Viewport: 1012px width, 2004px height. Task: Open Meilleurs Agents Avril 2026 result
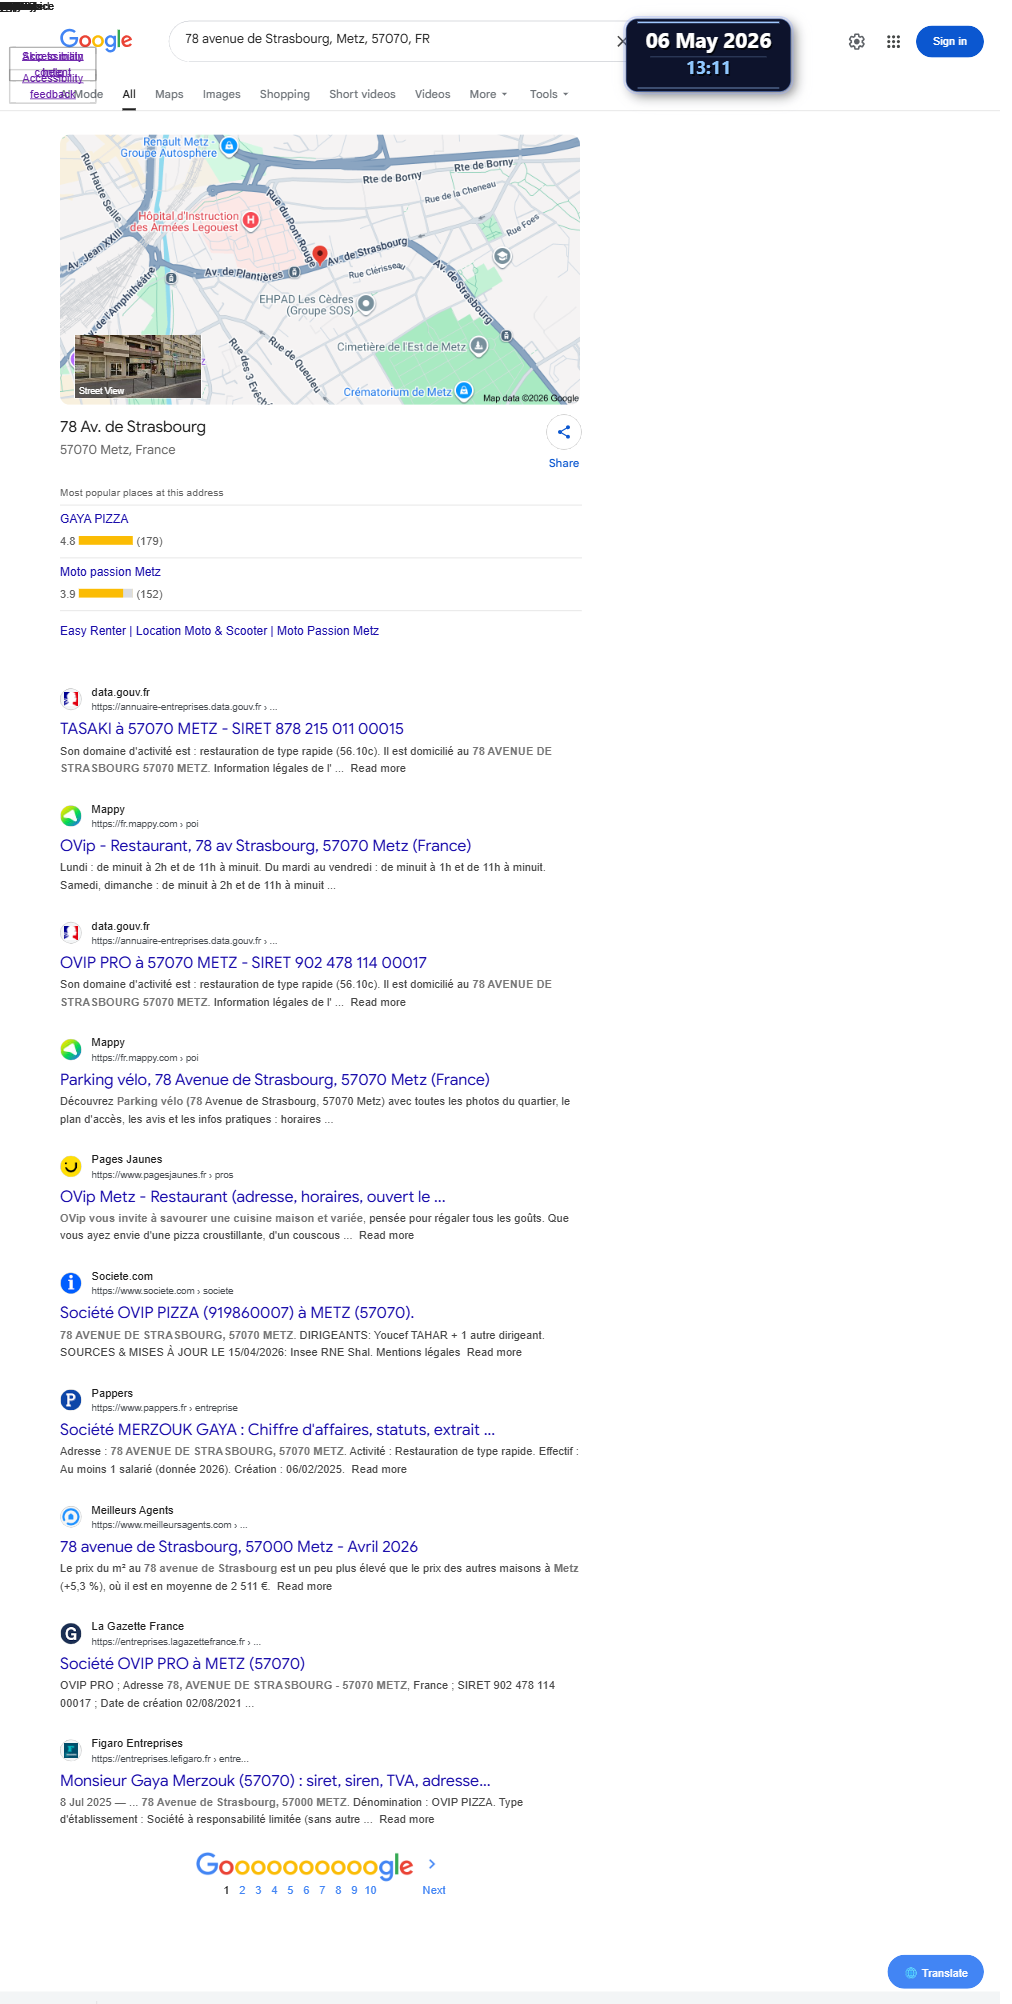click(x=239, y=1547)
